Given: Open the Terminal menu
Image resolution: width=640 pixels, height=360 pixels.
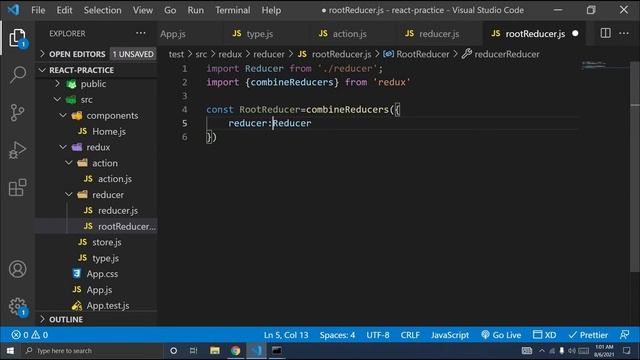Looking at the screenshot, I should [x=233, y=10].
